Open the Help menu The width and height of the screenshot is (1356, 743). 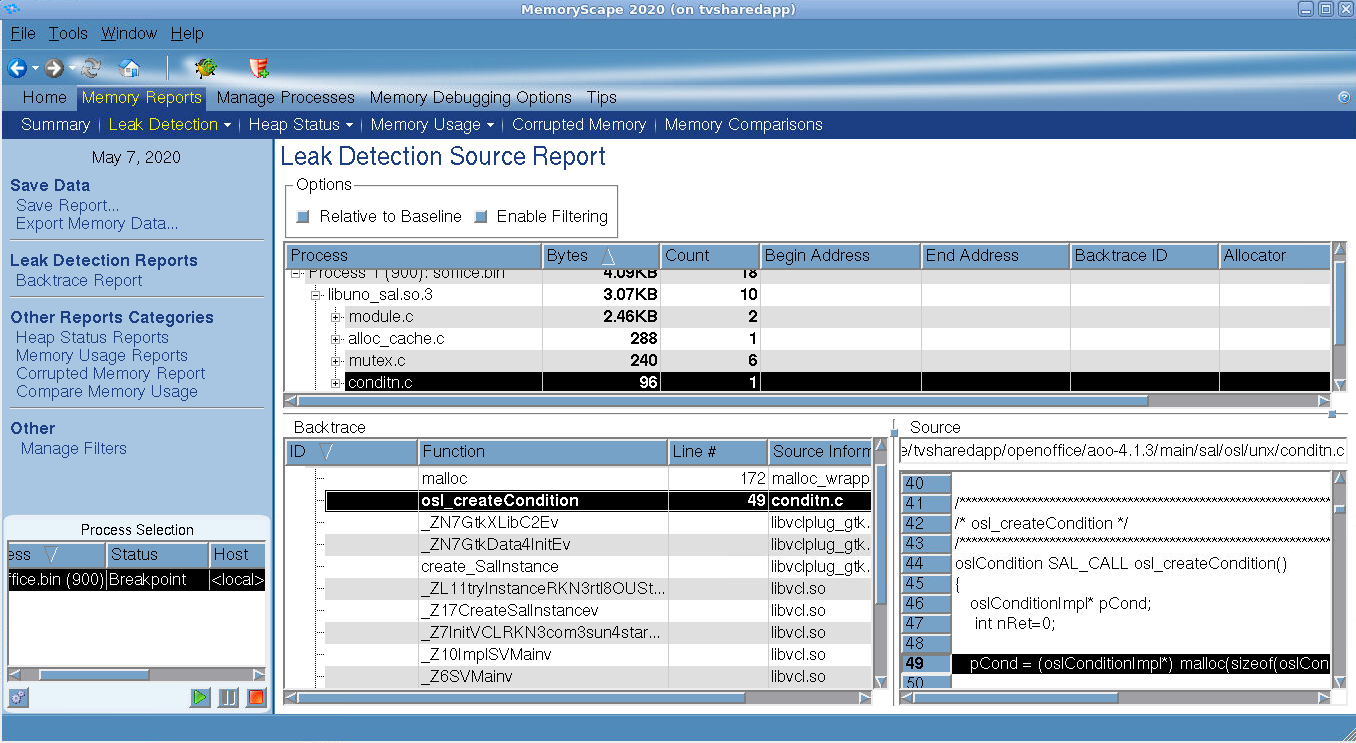coord(187,34)
